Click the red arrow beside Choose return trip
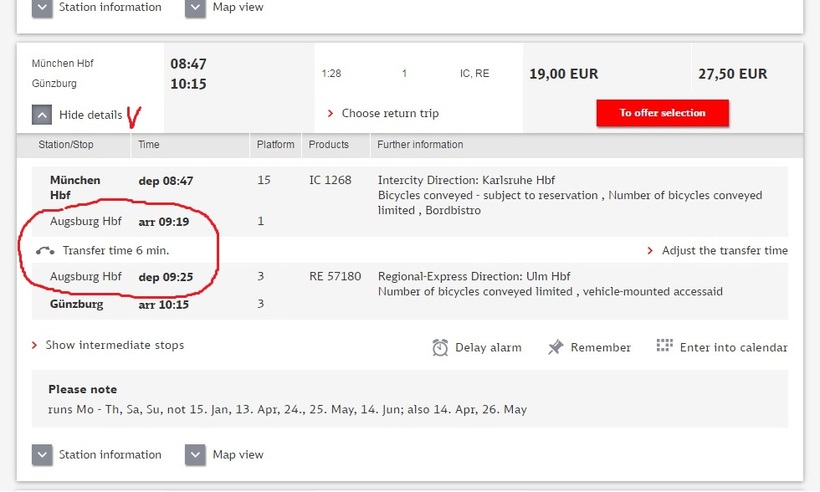Image resolution: width=820 pixels, height=492 pixels. click(x=331, y=114)
